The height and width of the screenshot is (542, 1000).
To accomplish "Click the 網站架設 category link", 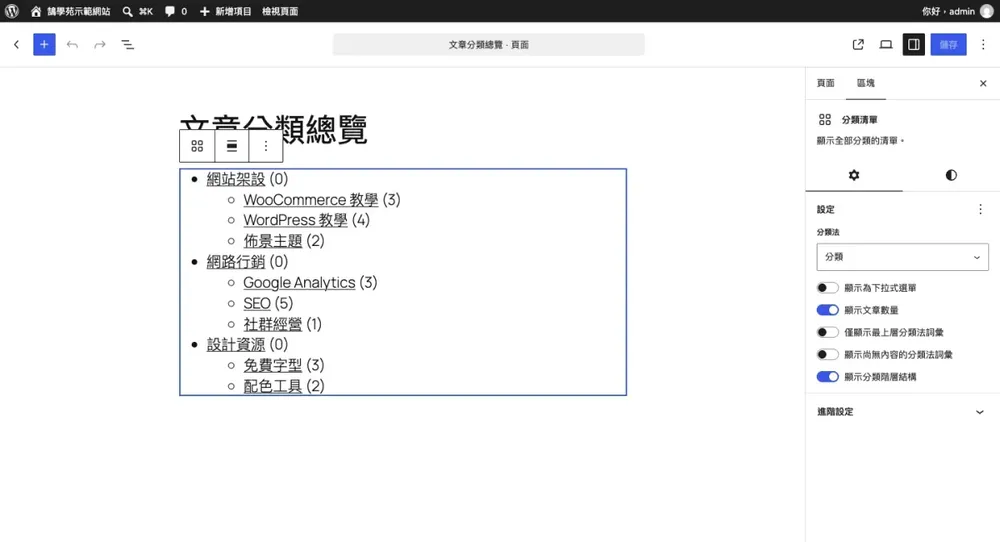I will 235,179.
